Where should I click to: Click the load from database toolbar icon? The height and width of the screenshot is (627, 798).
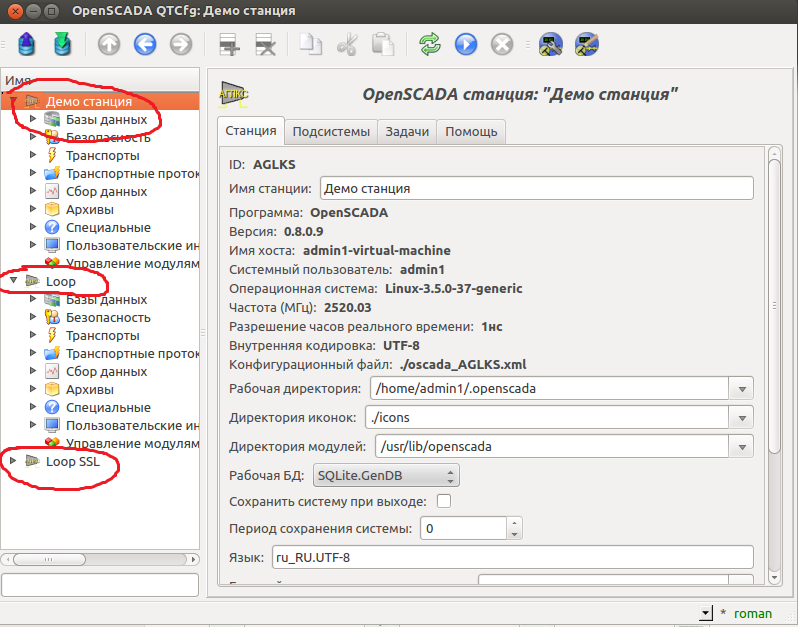tap(27, 45)
